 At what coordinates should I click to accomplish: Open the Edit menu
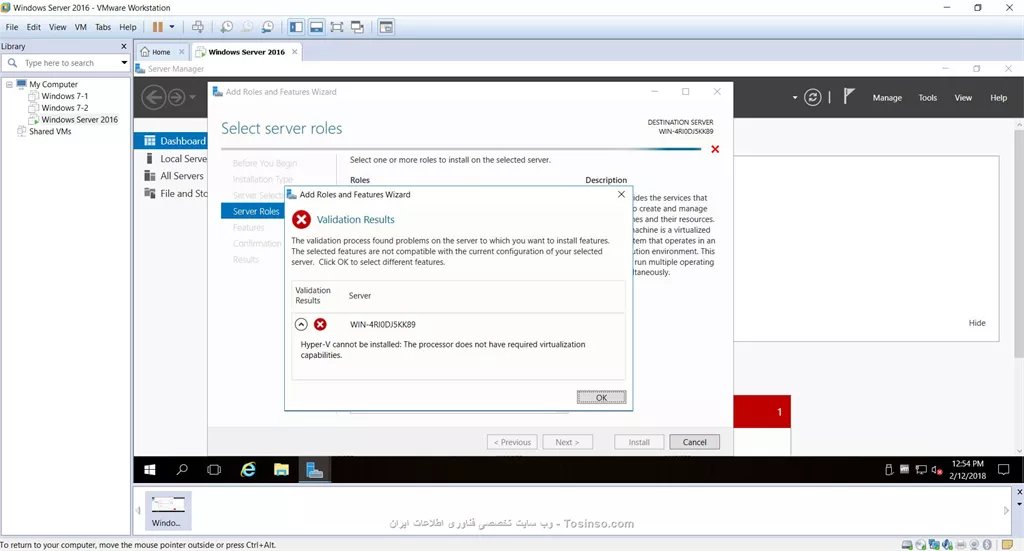tap(33, 27)
